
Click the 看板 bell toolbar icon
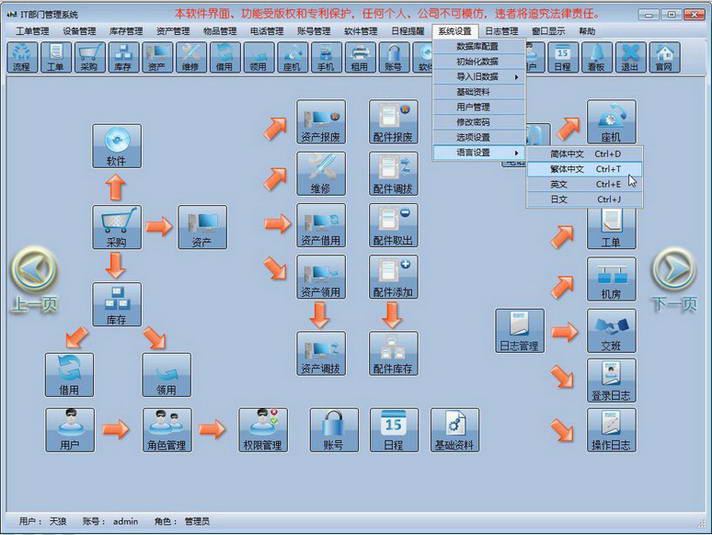596,57
